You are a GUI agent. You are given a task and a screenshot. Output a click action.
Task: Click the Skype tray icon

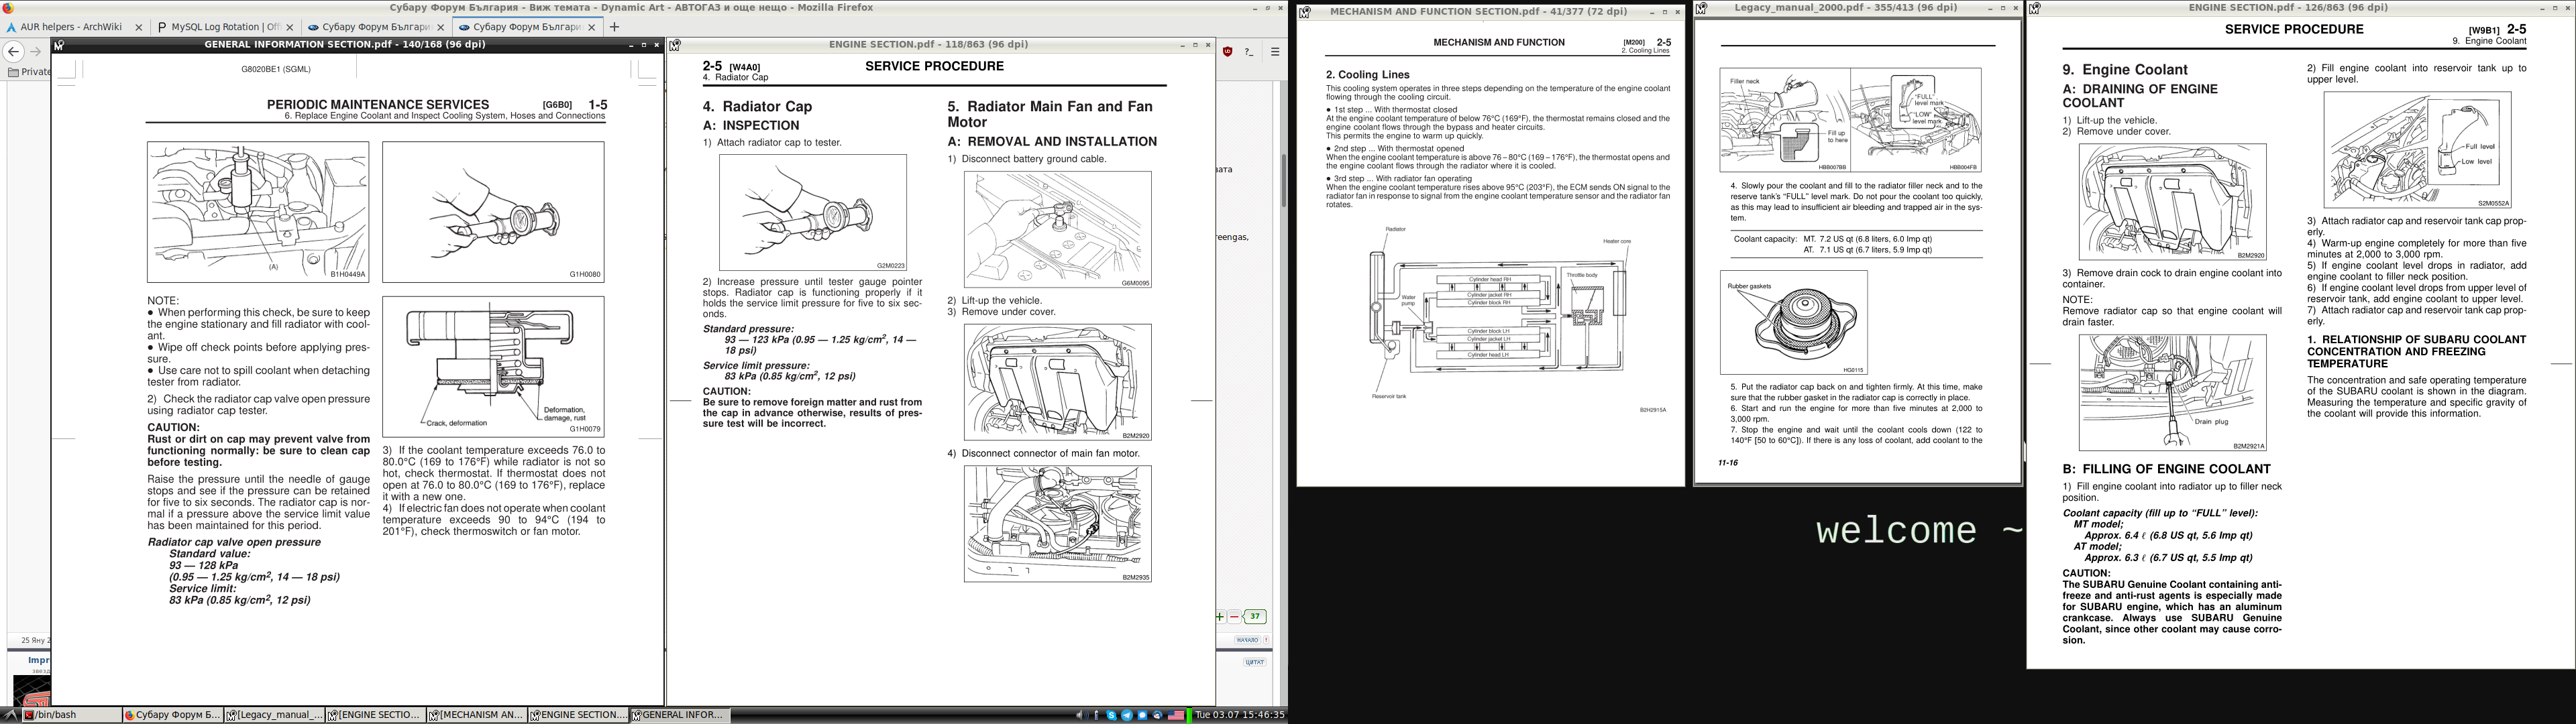[1112, 715]
